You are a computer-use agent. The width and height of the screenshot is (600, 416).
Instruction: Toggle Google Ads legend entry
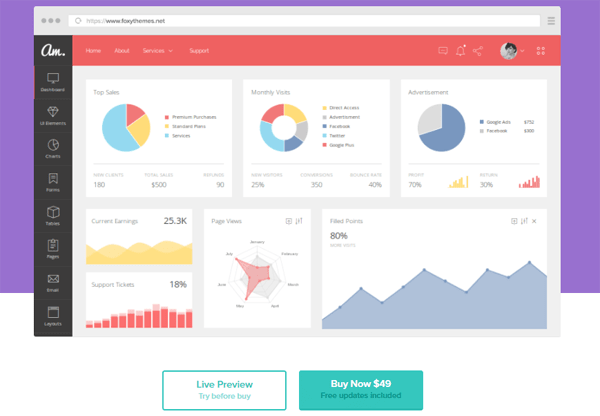coord(495,122)
